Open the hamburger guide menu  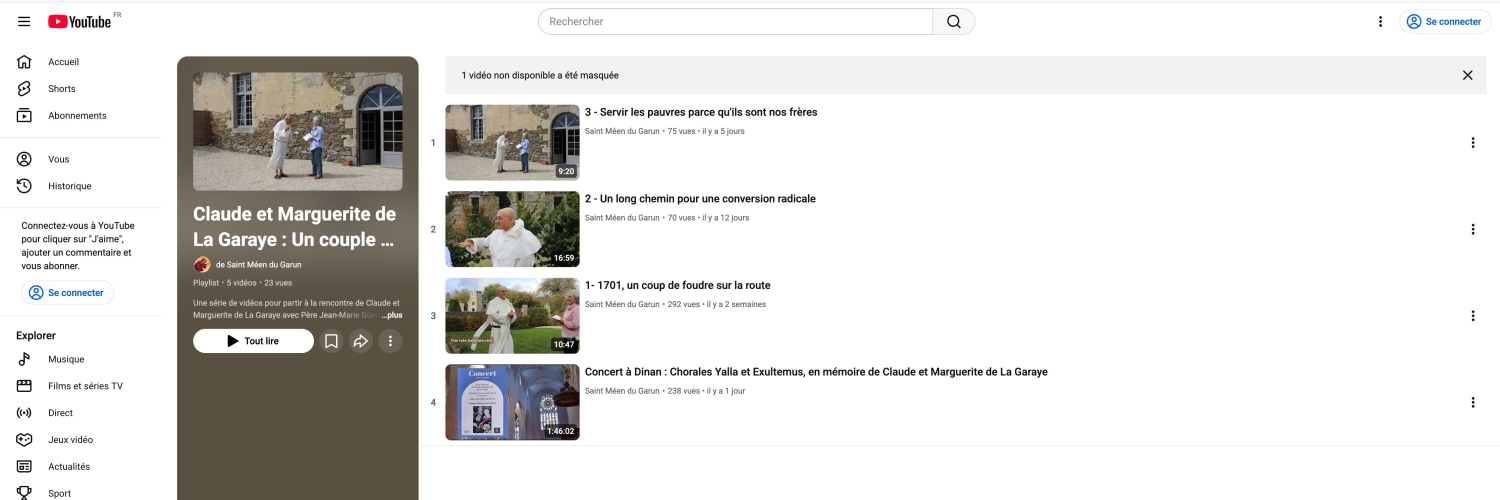coord(24,21)
